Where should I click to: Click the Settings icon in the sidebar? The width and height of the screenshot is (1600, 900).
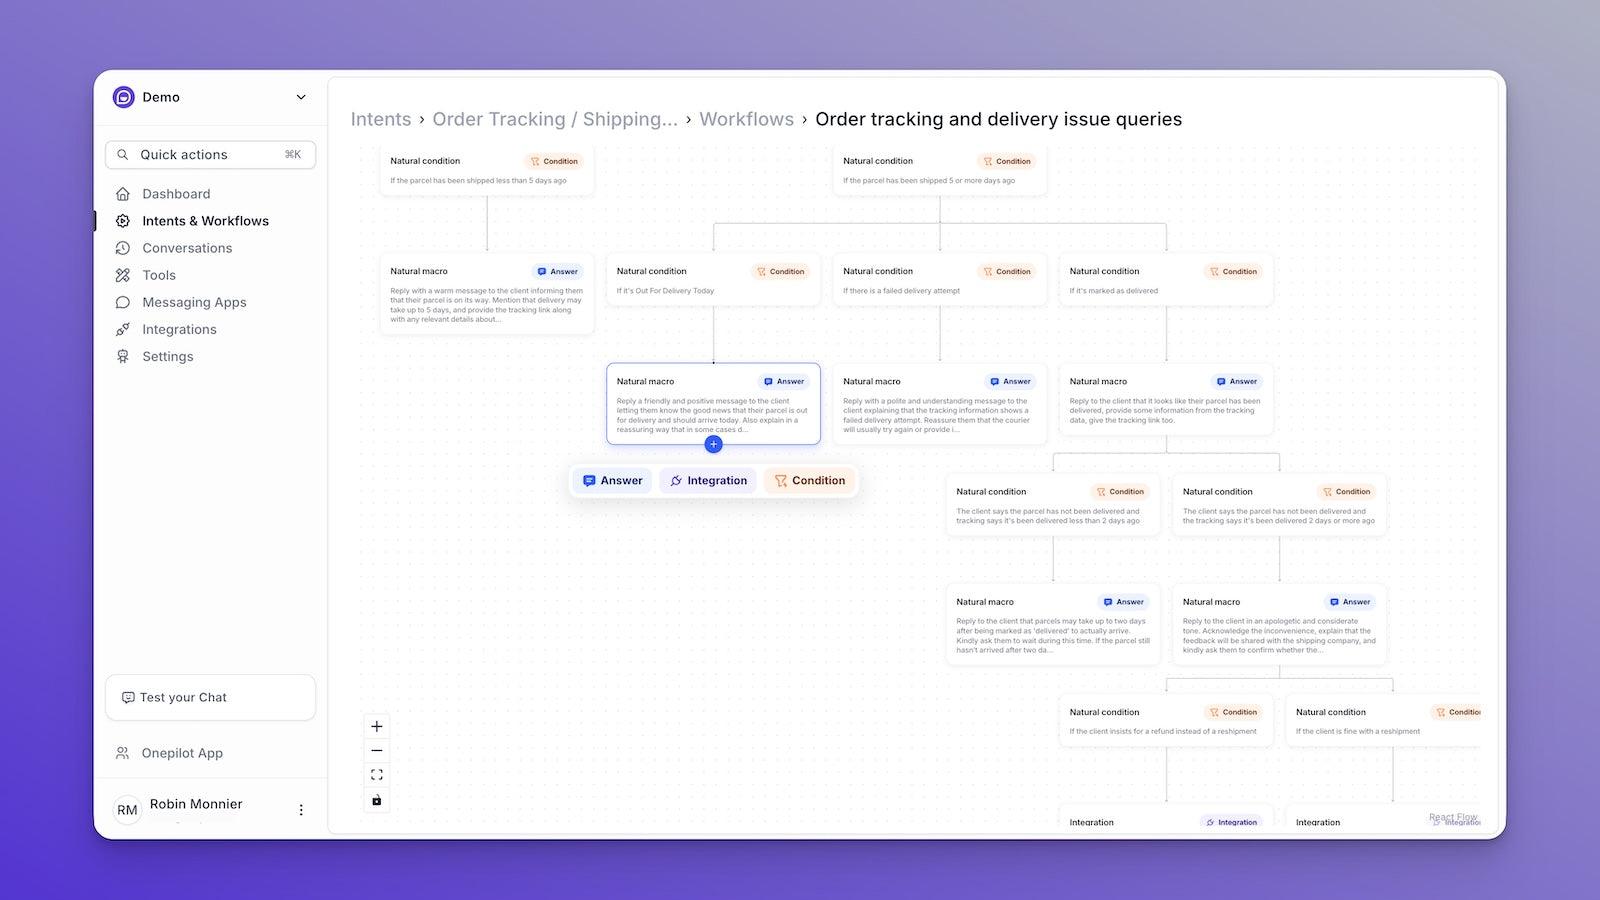click(x=122, y=356)
